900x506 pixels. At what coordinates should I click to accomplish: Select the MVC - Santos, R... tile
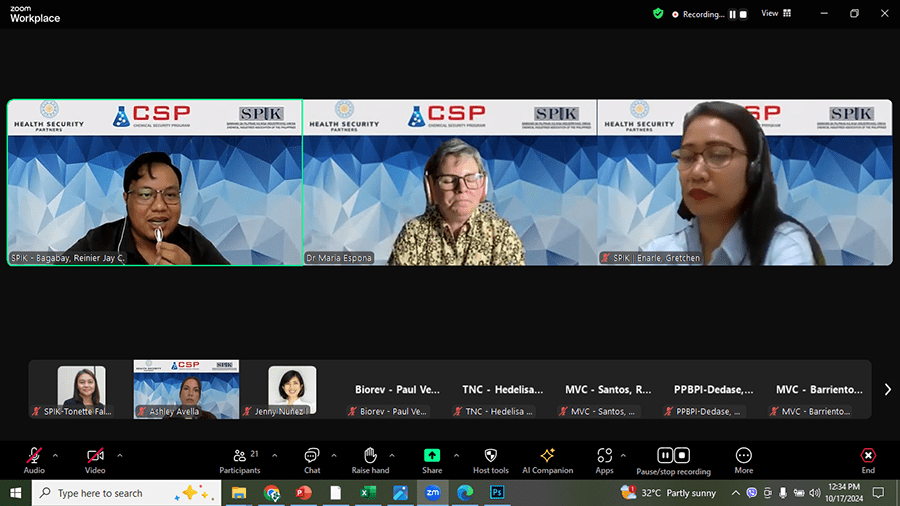tap(608, 390)
